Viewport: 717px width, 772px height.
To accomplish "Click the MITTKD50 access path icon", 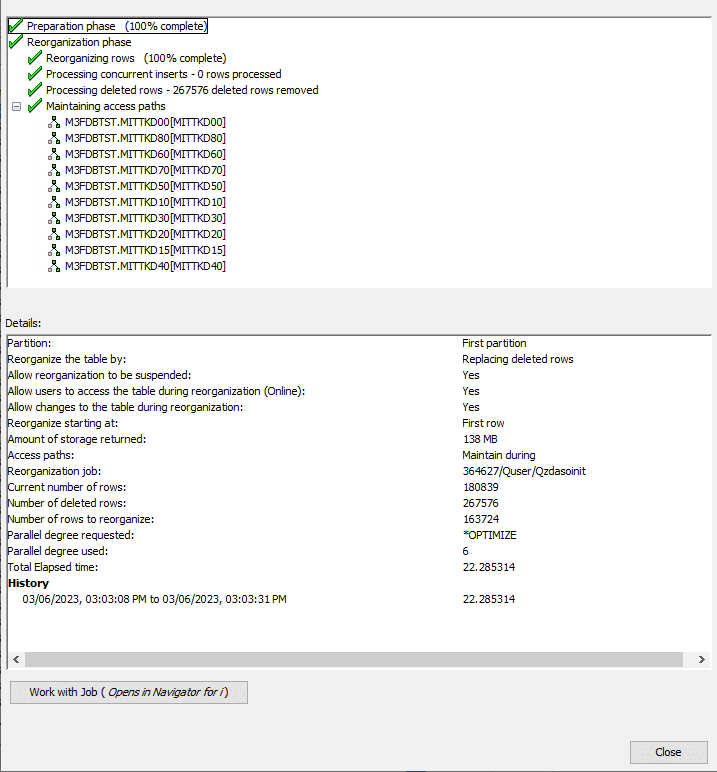I will (x=54, y=186).
